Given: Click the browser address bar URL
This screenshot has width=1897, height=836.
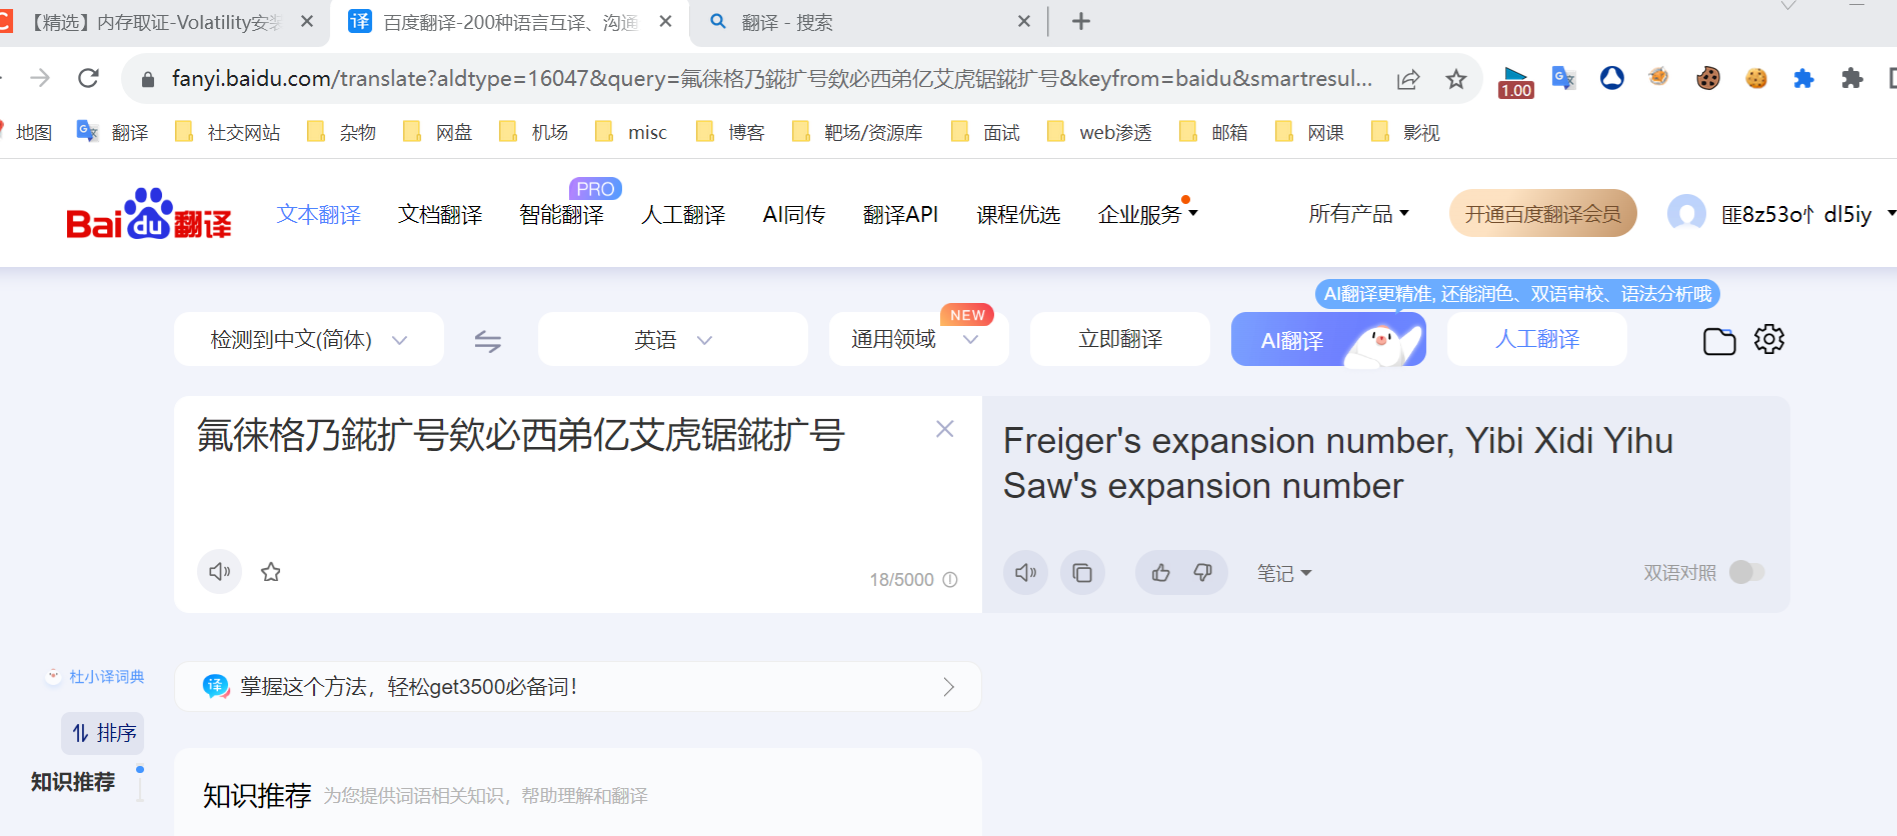Looking at the screenshot, I should point(772,78).
